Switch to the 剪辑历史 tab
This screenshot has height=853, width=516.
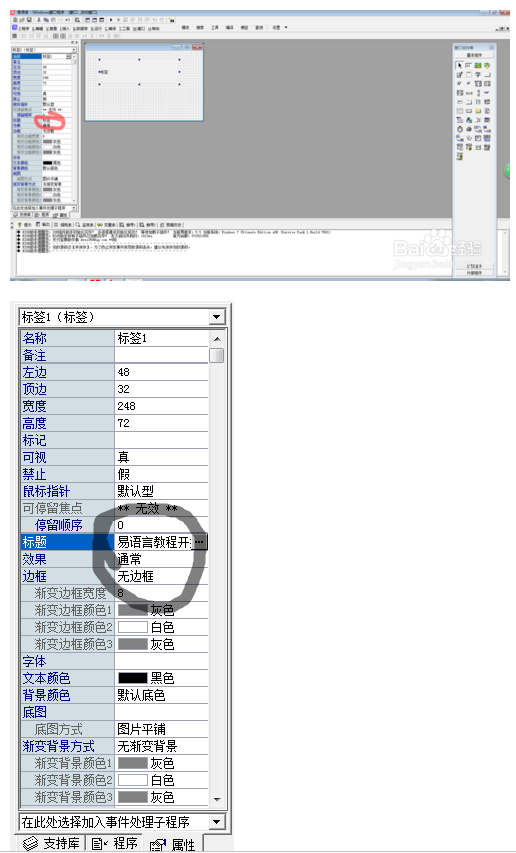click(x=171, y=224)
